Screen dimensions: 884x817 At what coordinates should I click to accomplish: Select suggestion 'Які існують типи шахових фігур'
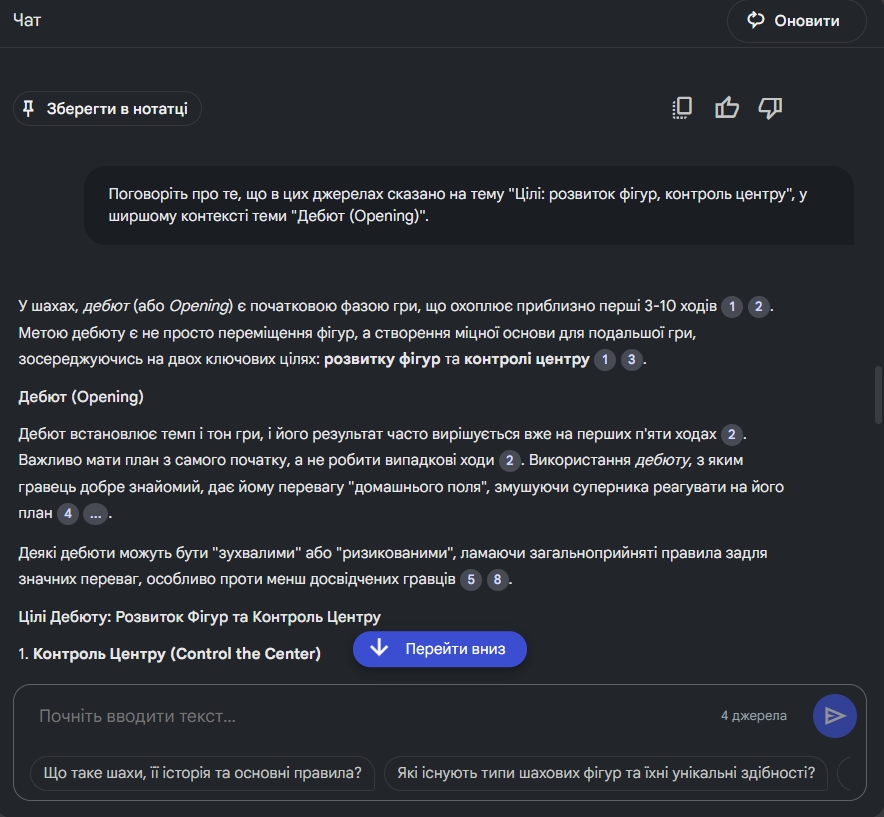click(606, 773)
